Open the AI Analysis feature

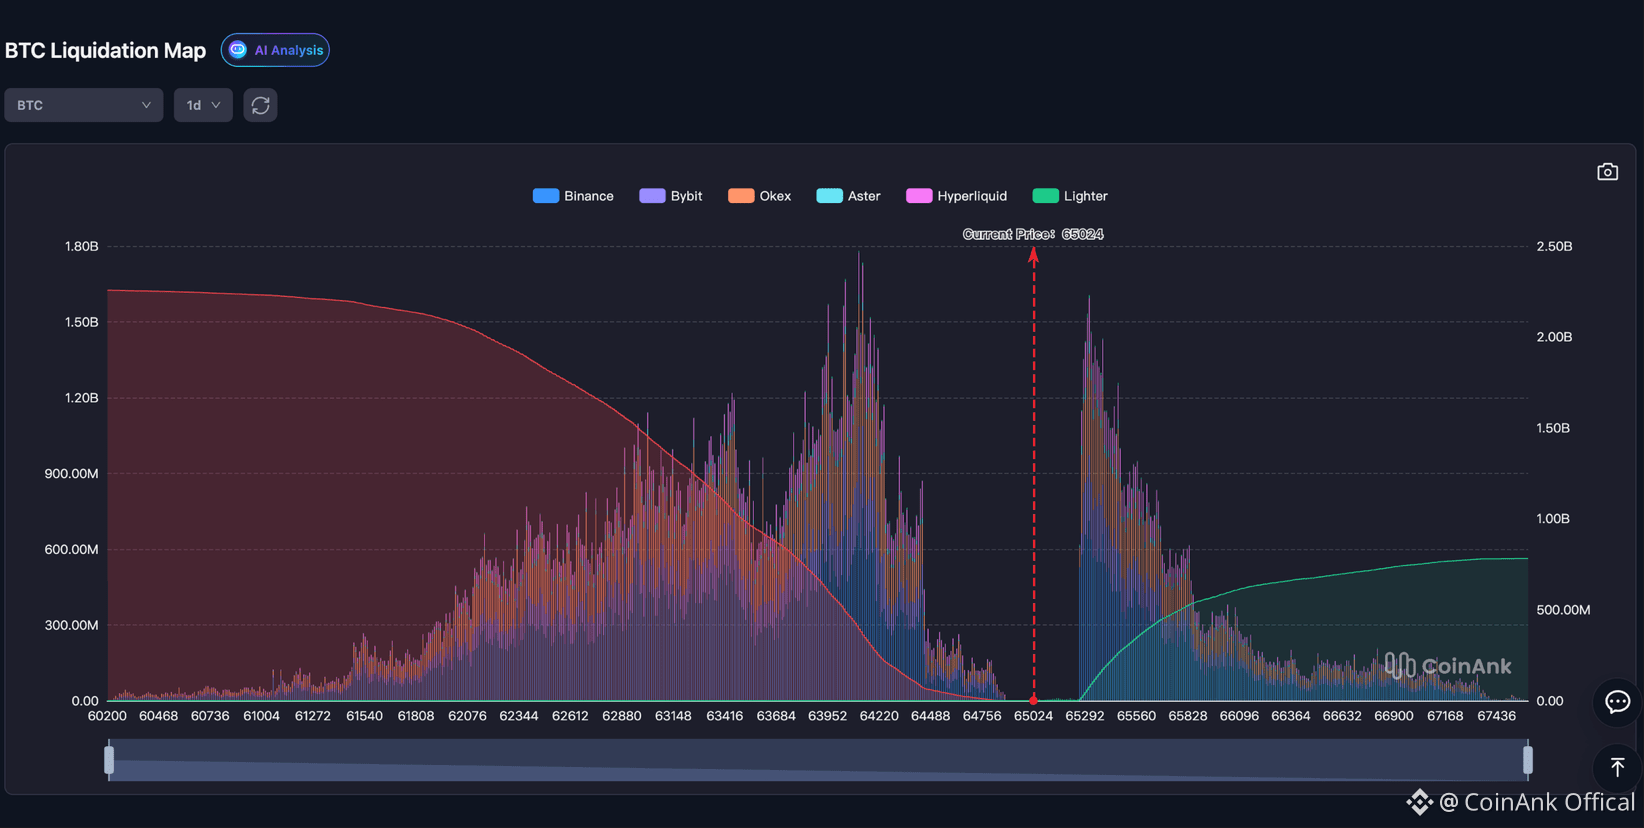pyautogui.click(x=275, y=50)
